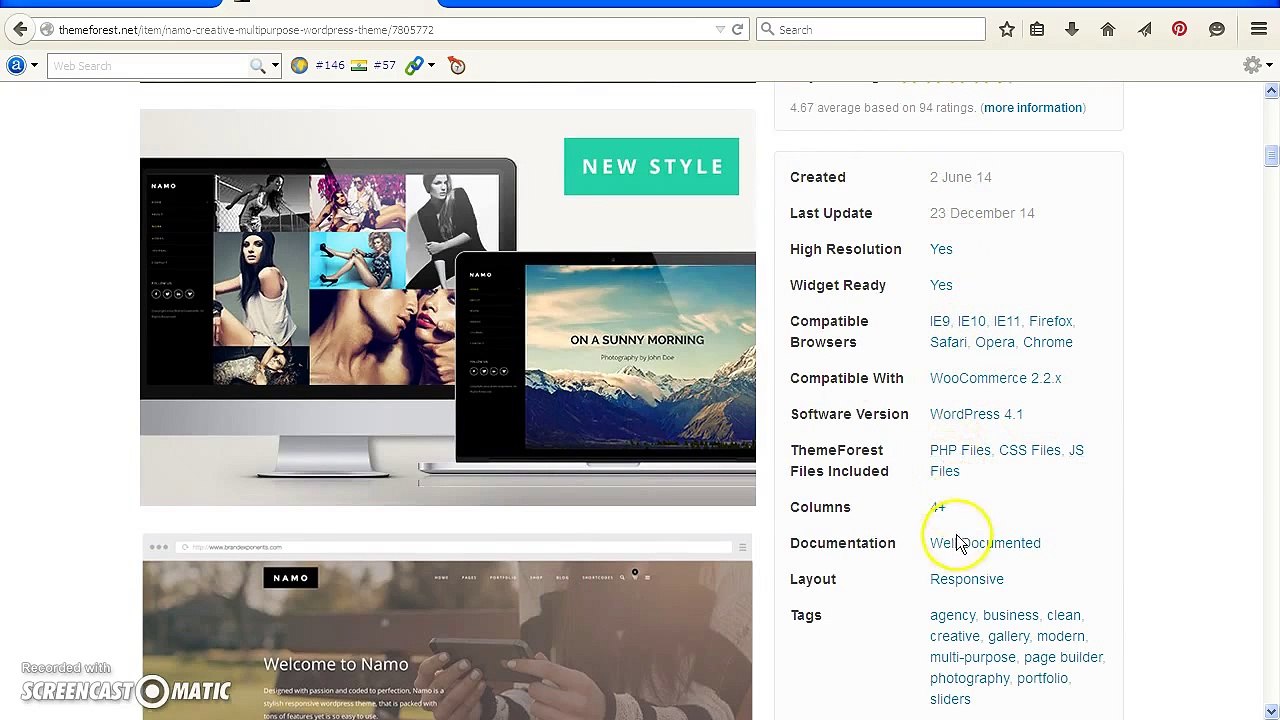
Task: Open the toolbar settings gear
Action: point(1252,65)
